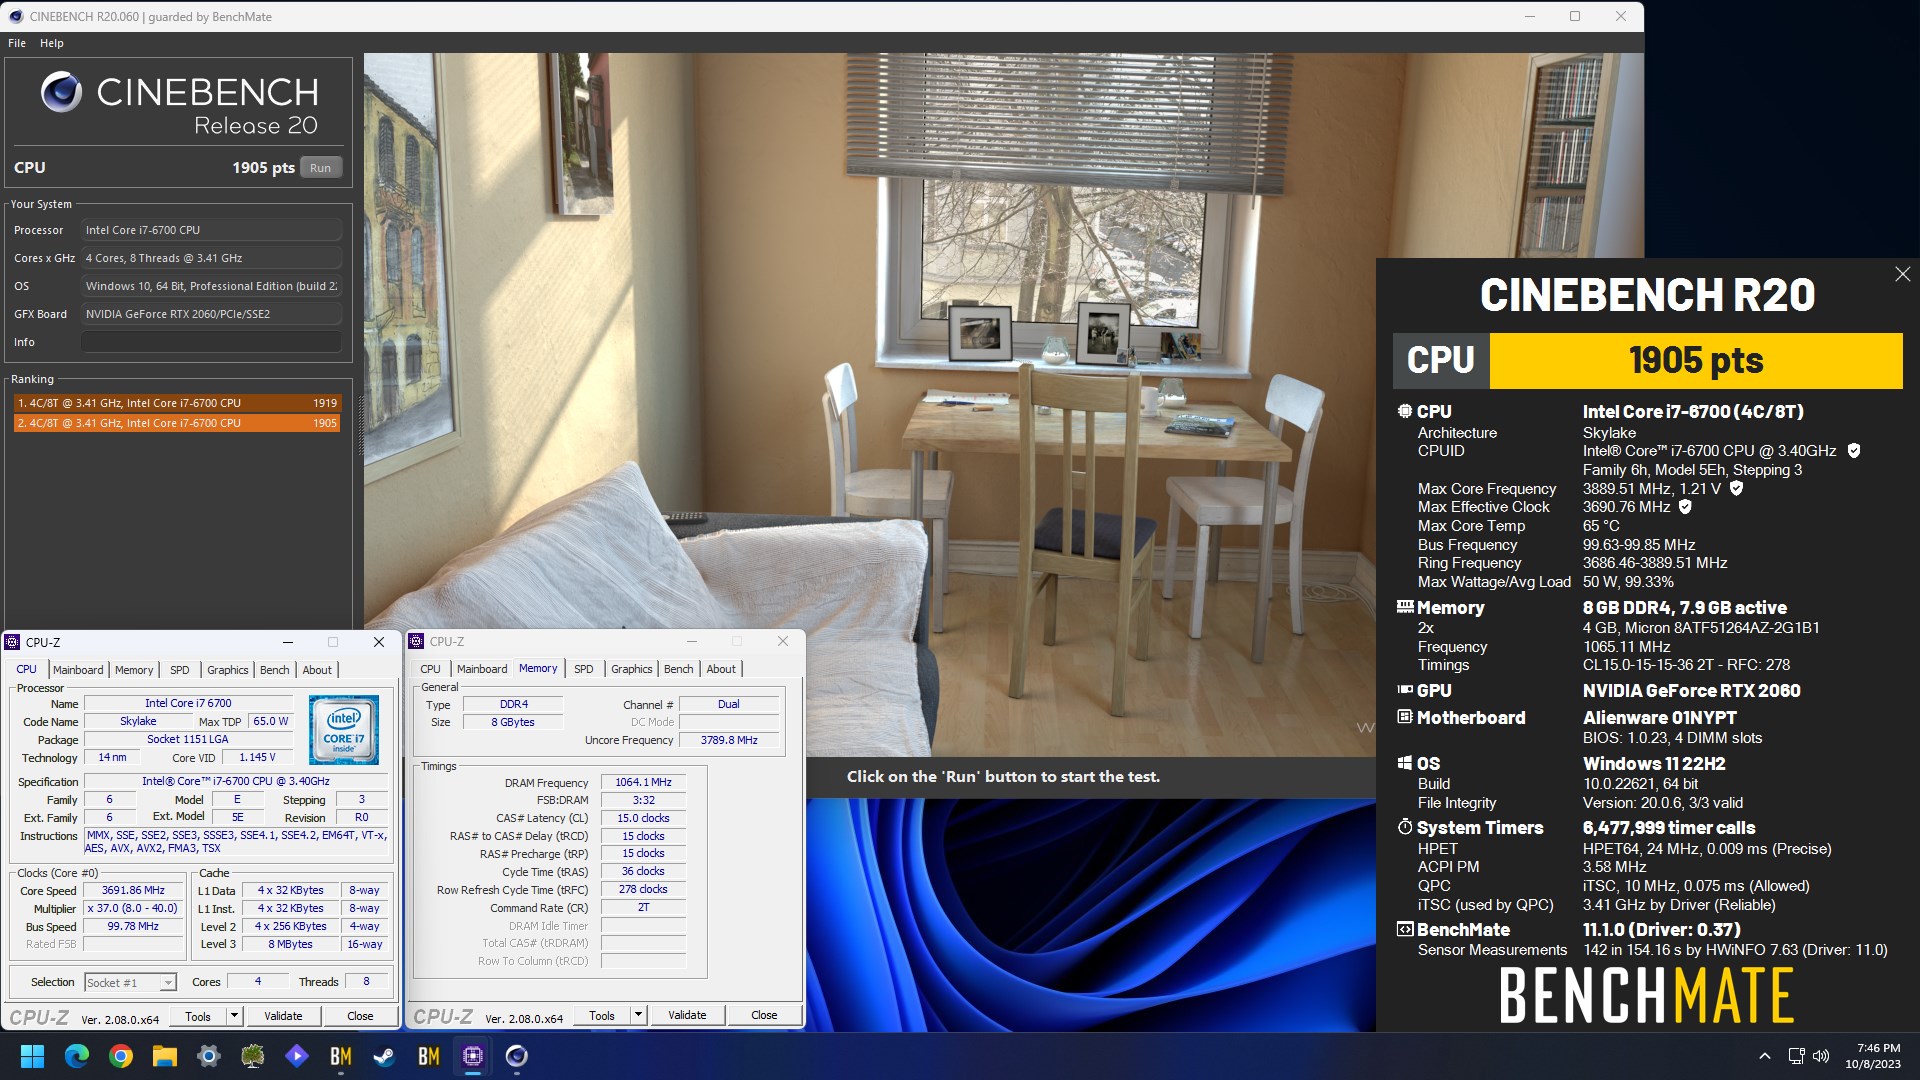Open Bench tab in right CPU-Z window
1920x1080 pixels.
[679, 669]
